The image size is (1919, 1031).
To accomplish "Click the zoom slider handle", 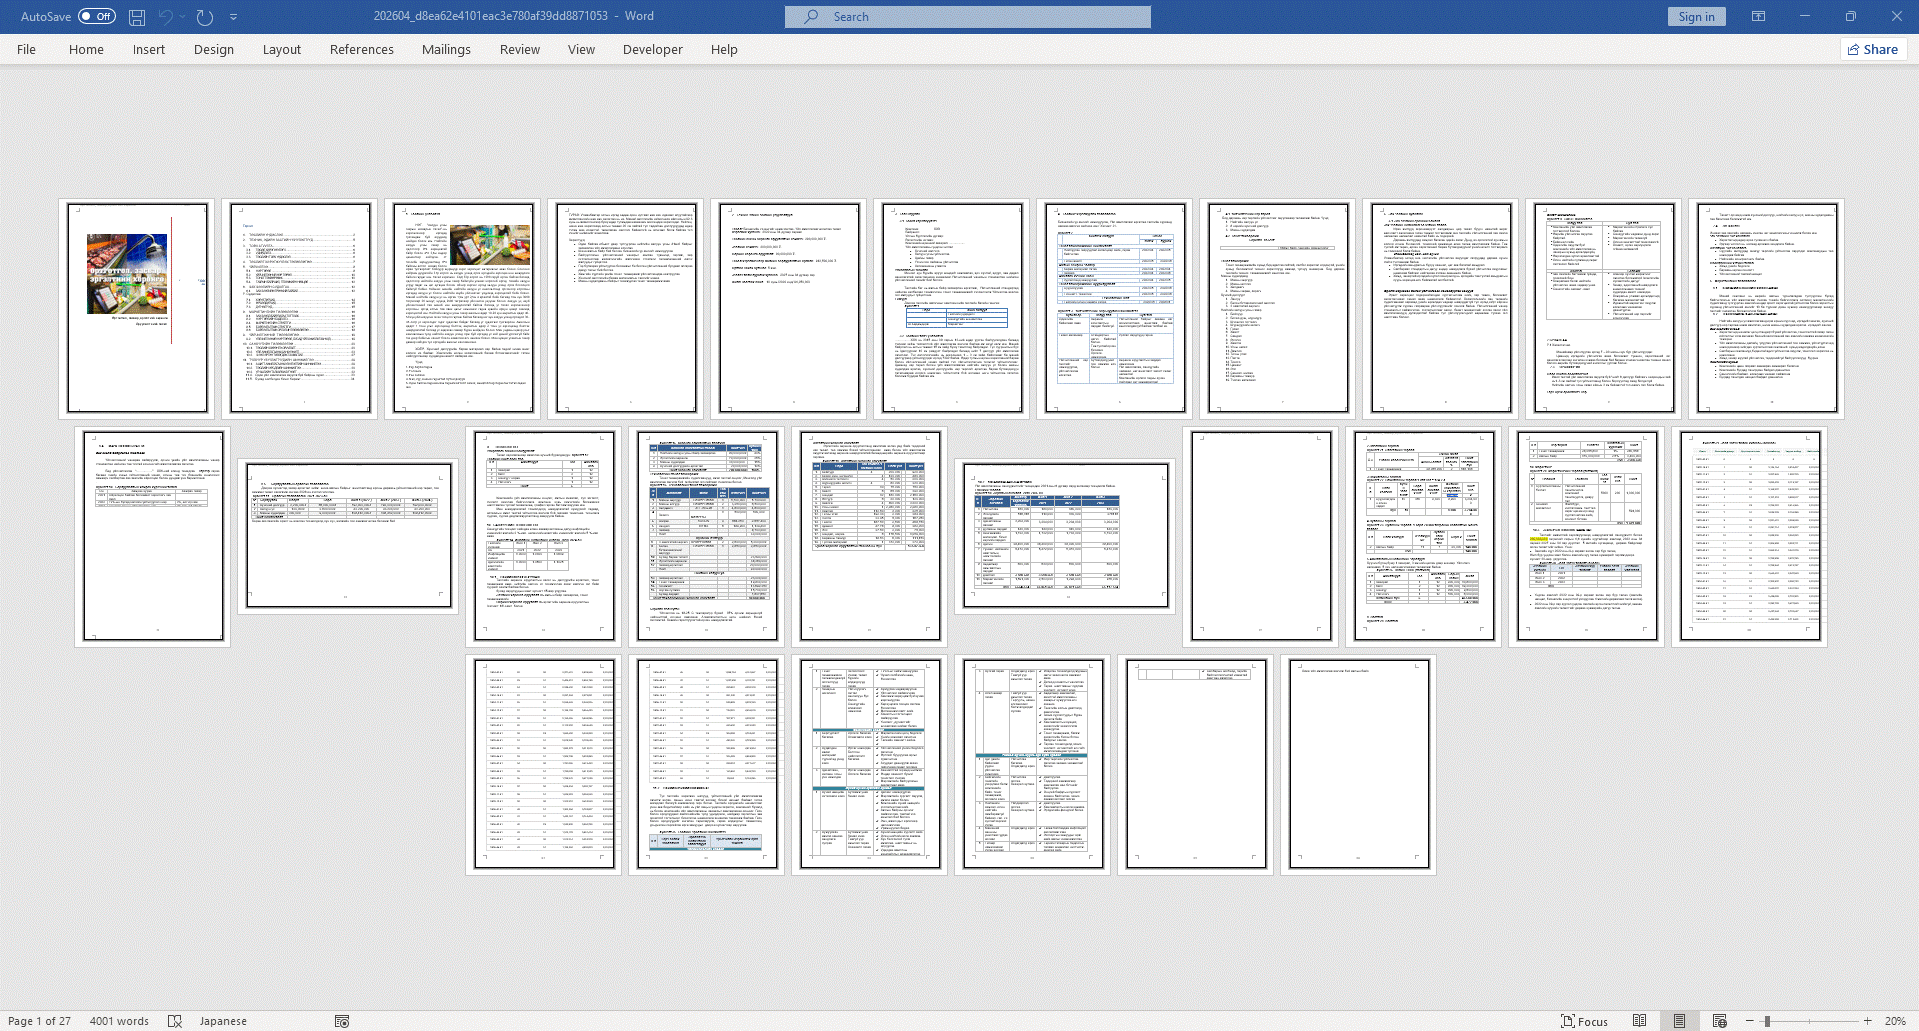I will point(1767,1021).
